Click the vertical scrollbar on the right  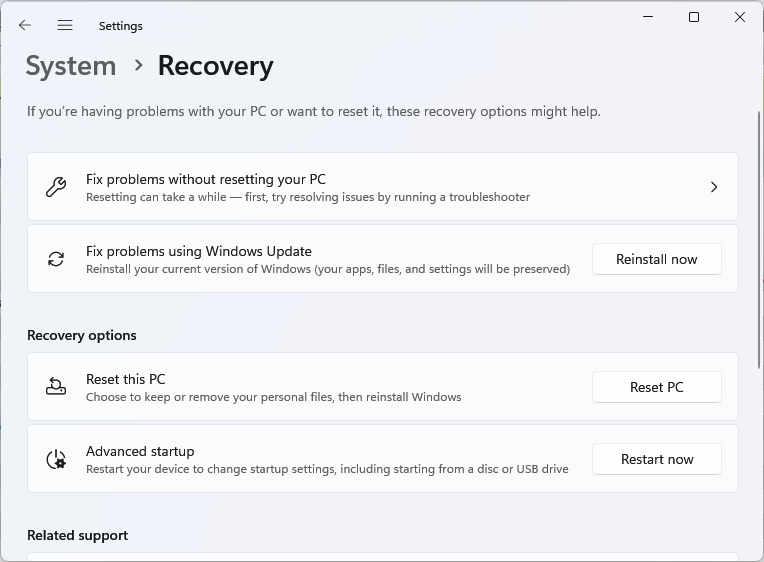[759, 240]
